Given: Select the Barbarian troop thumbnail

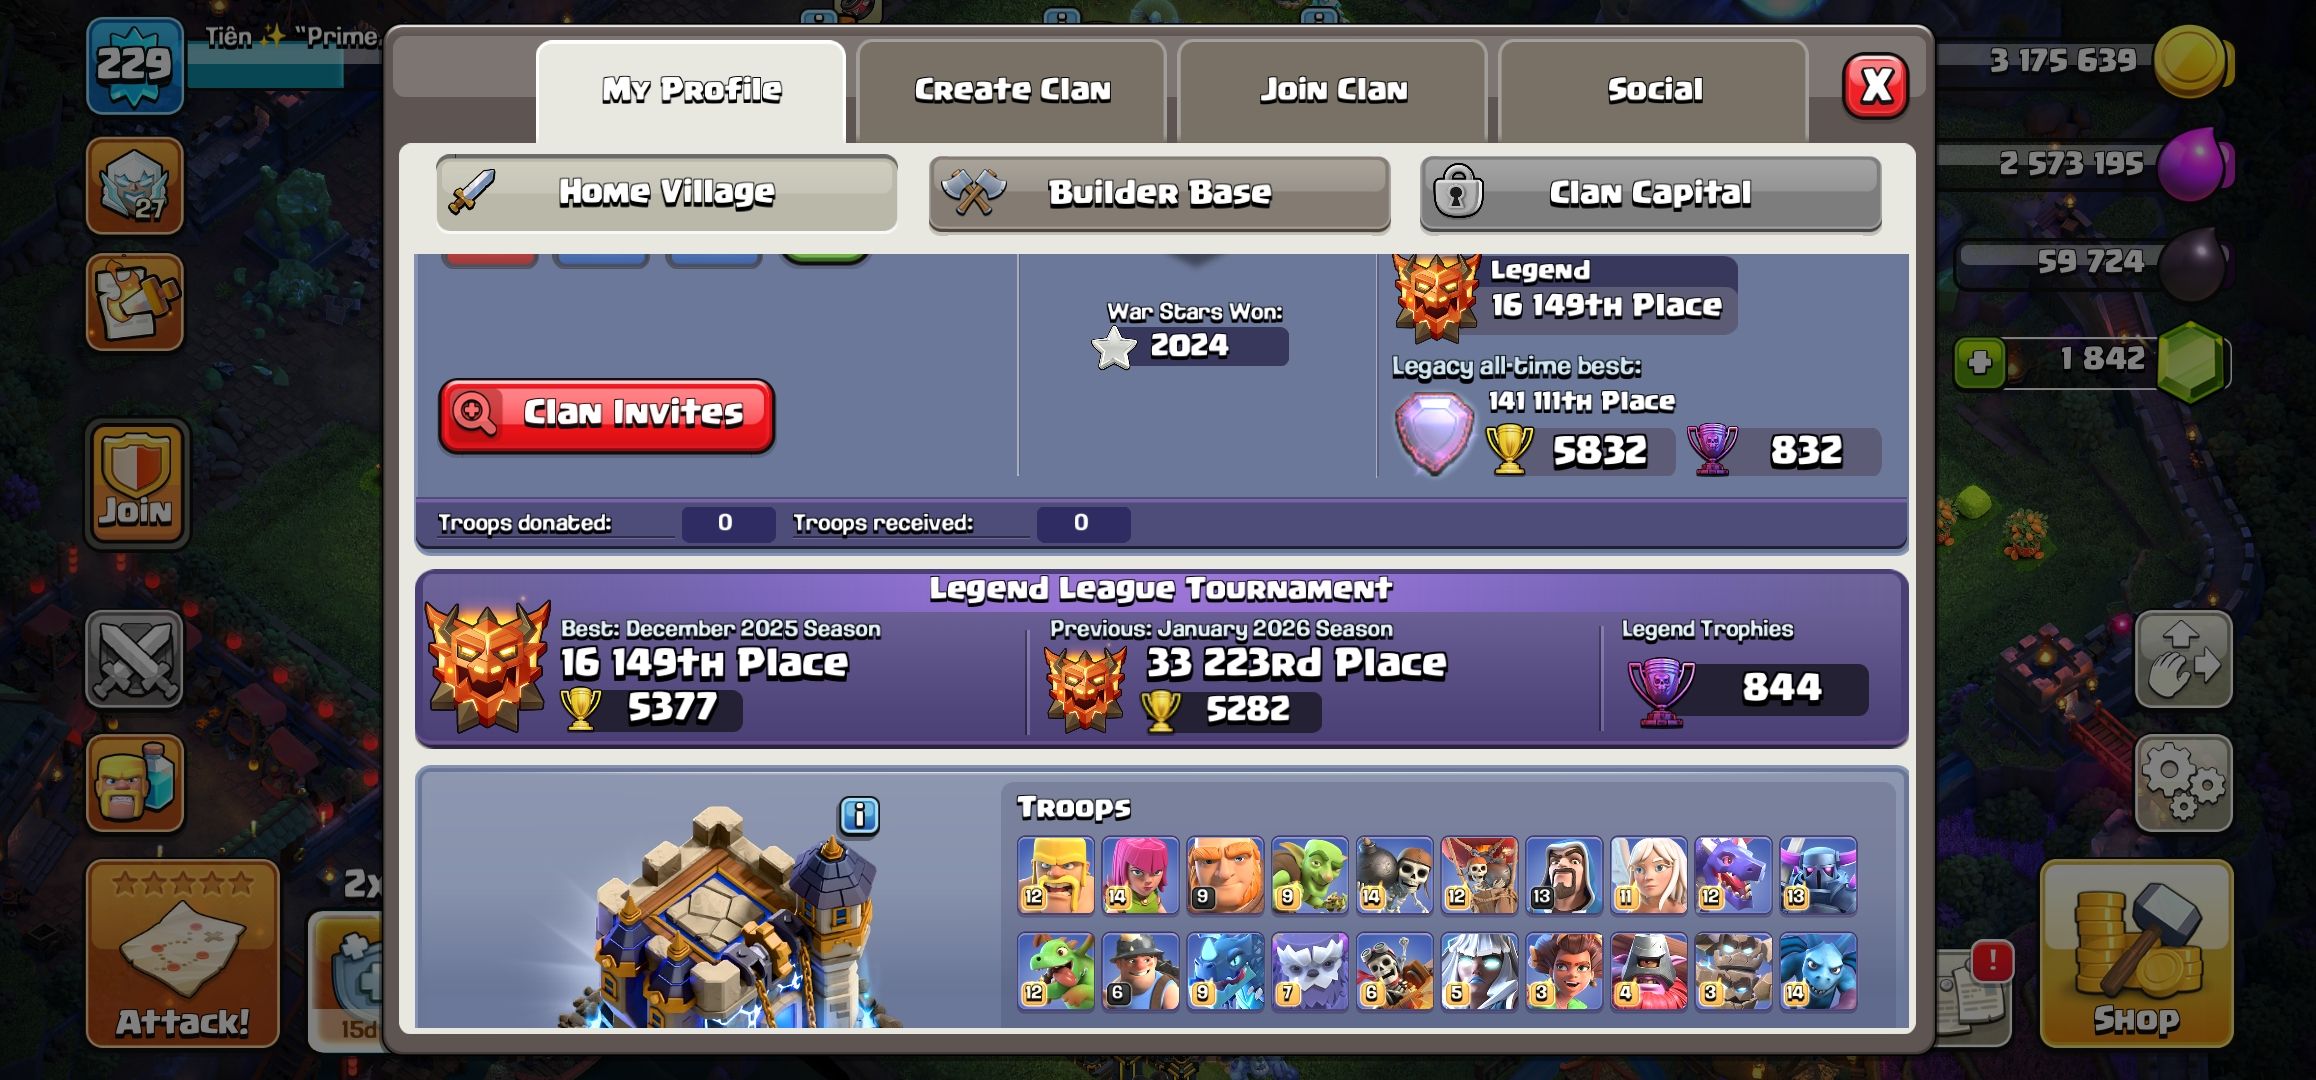Looking at the screenshot, I should click(1055, 875).
